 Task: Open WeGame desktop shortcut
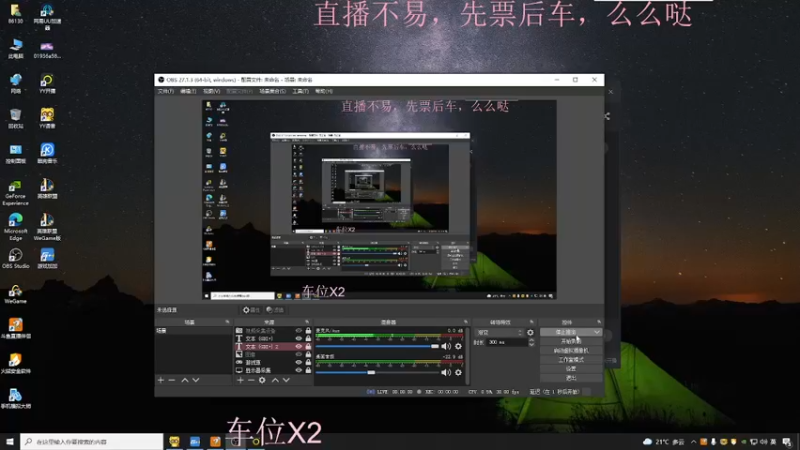pos(15,294)
